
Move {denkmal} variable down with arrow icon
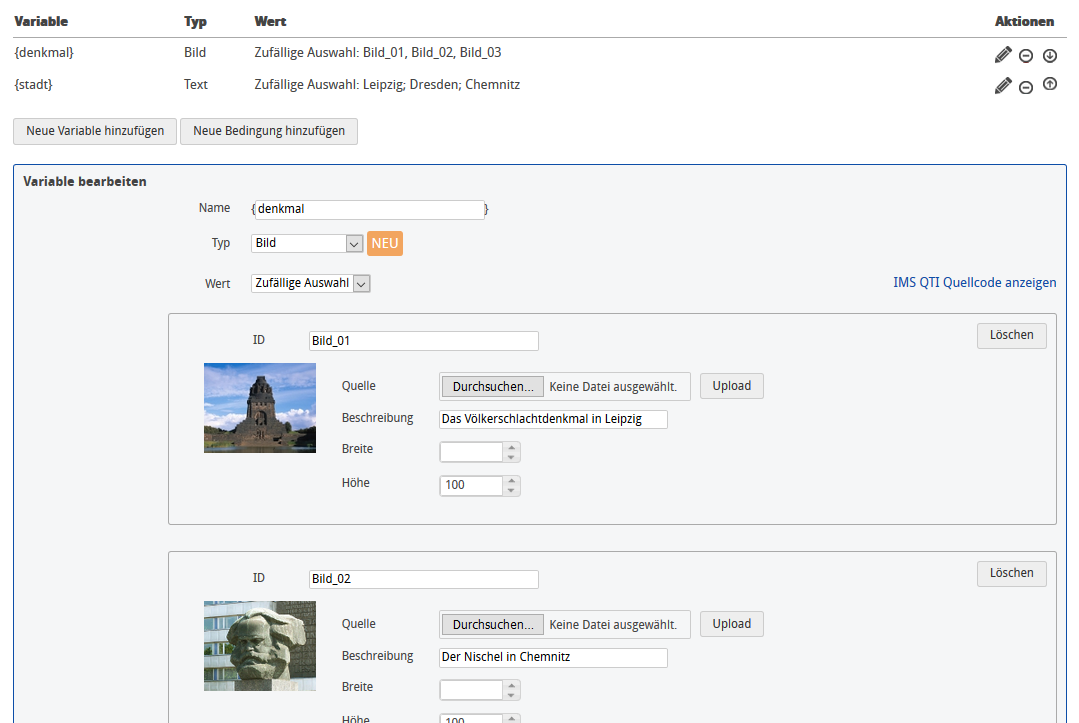coord(1049,56)
